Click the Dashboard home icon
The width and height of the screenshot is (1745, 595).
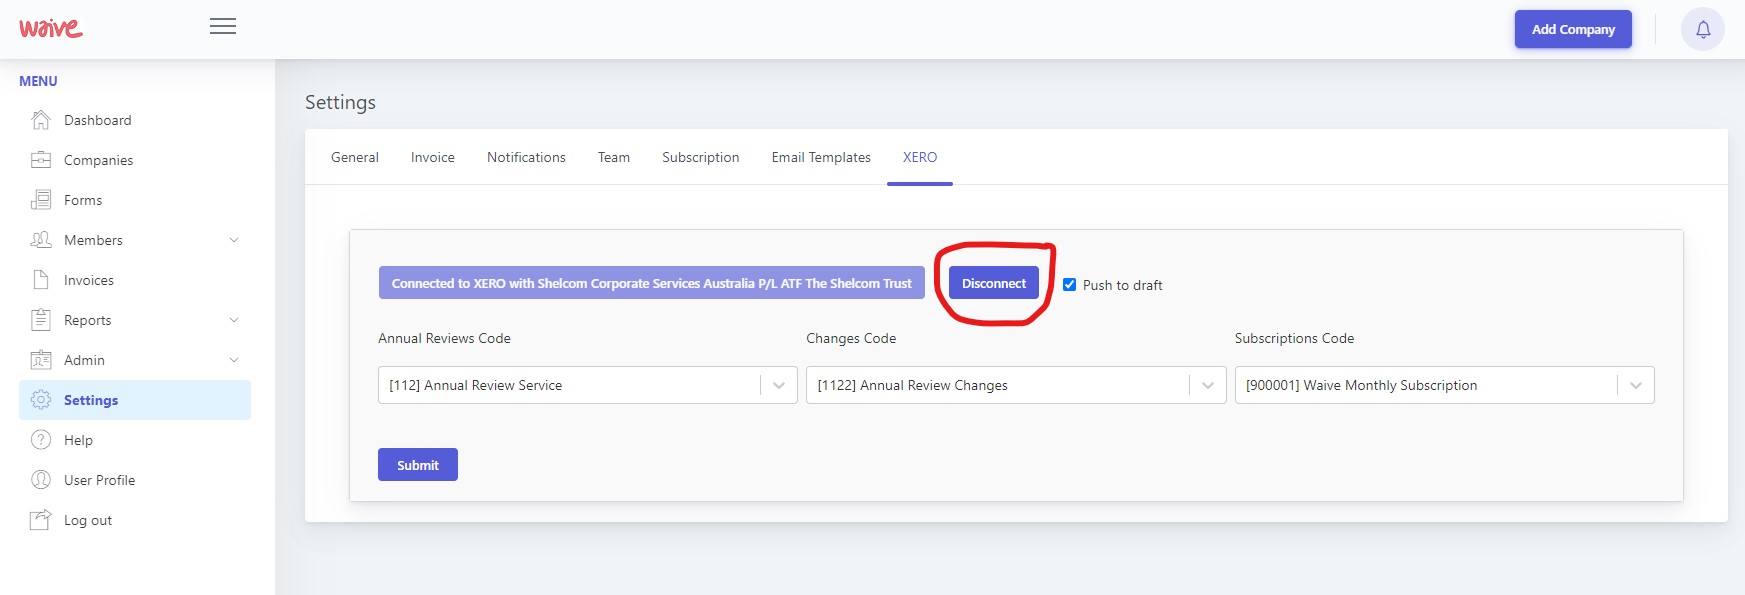pos(41,120)
